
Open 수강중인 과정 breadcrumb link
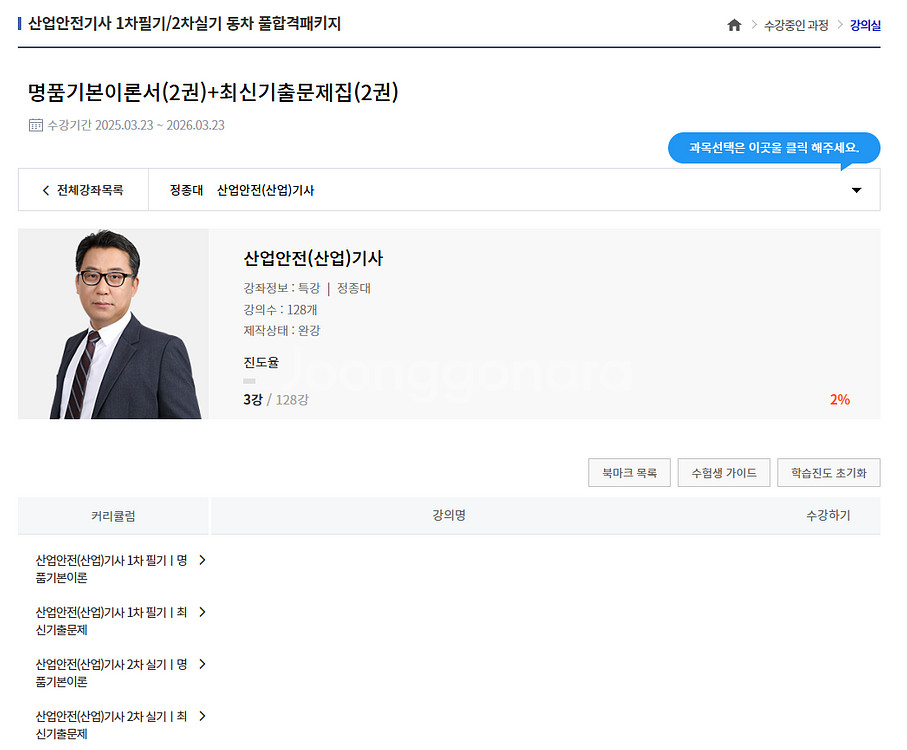(x=796, y=25)
